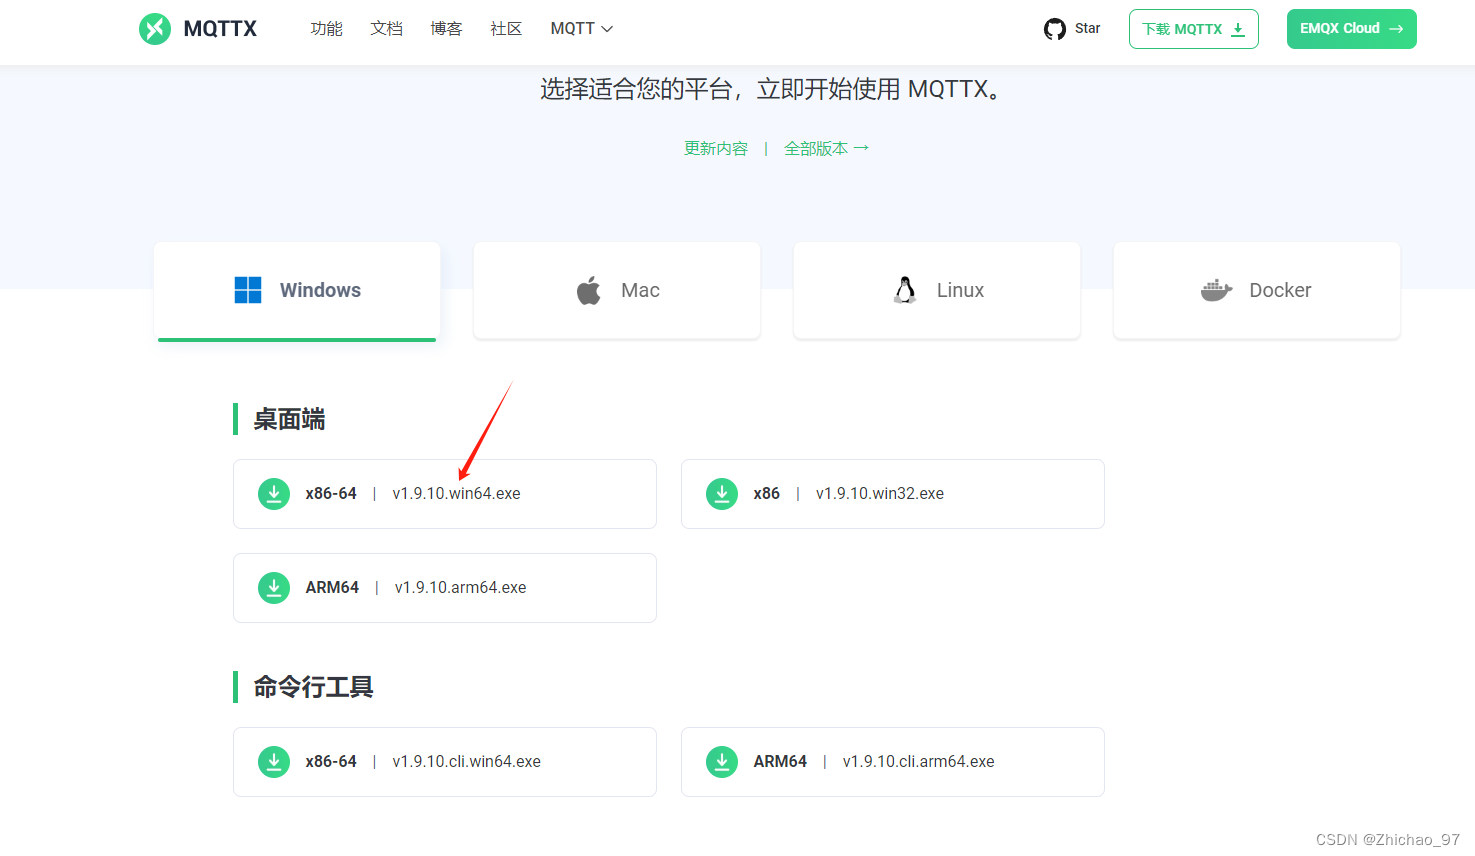
Task: Click the Linux penguin icon
Action: (x=905, y=290)
